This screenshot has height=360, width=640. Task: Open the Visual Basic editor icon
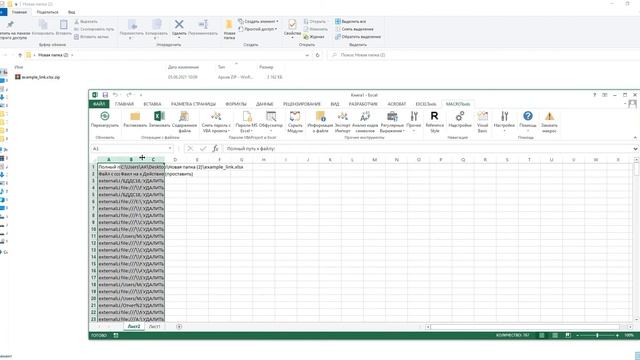482,116
